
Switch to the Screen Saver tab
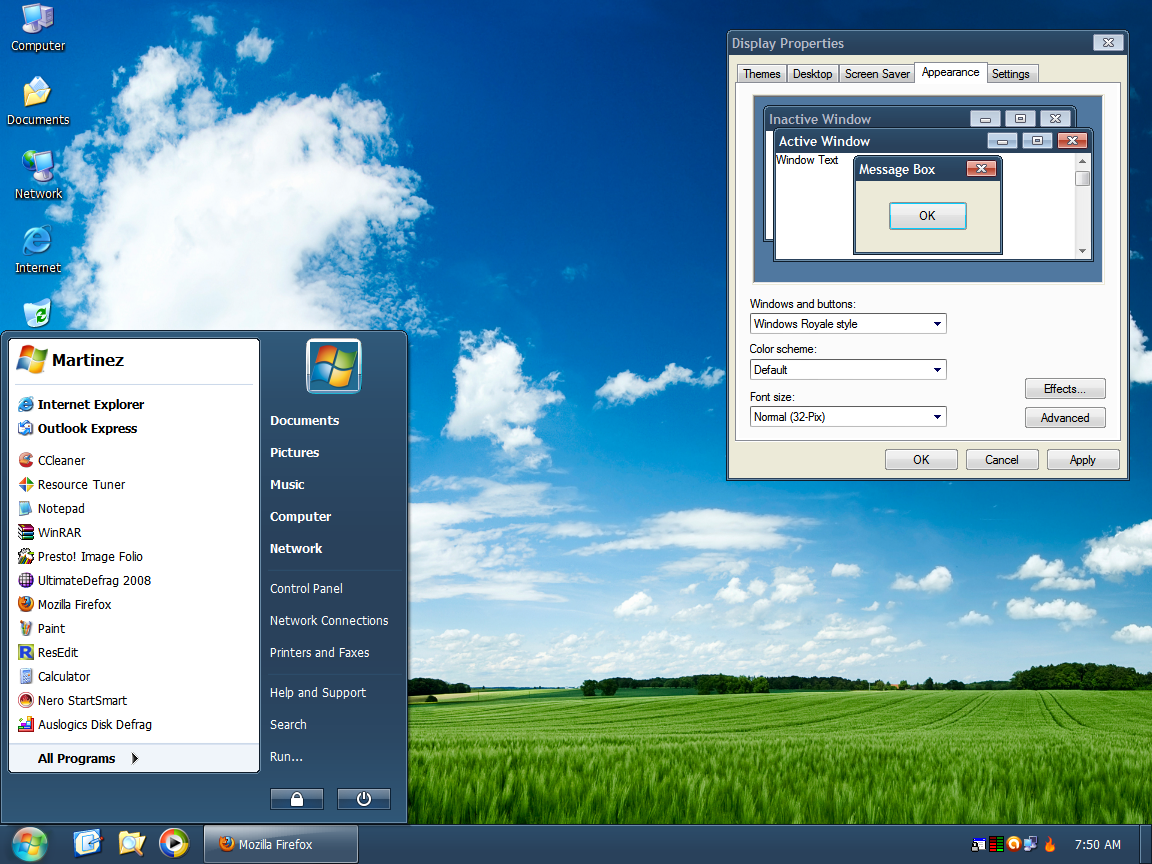pyautogui.click(x=877, y=74)
